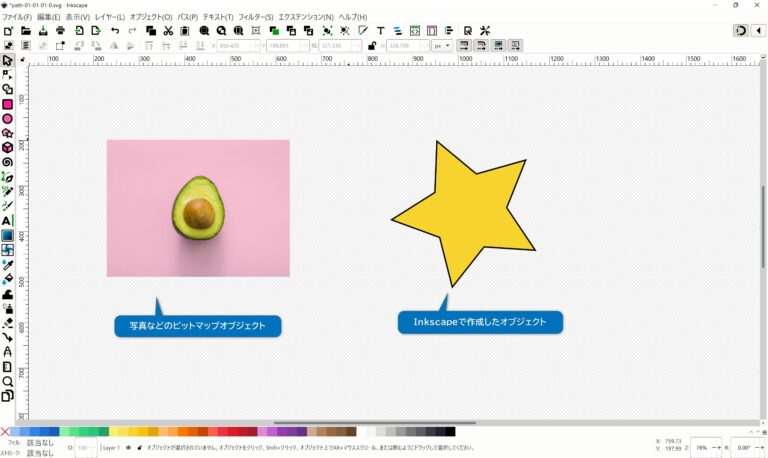Select the Circle/Ellipse tool
The height and width of the screenshot is (458, 768).
pyautogui.click(x=7, y=118)
